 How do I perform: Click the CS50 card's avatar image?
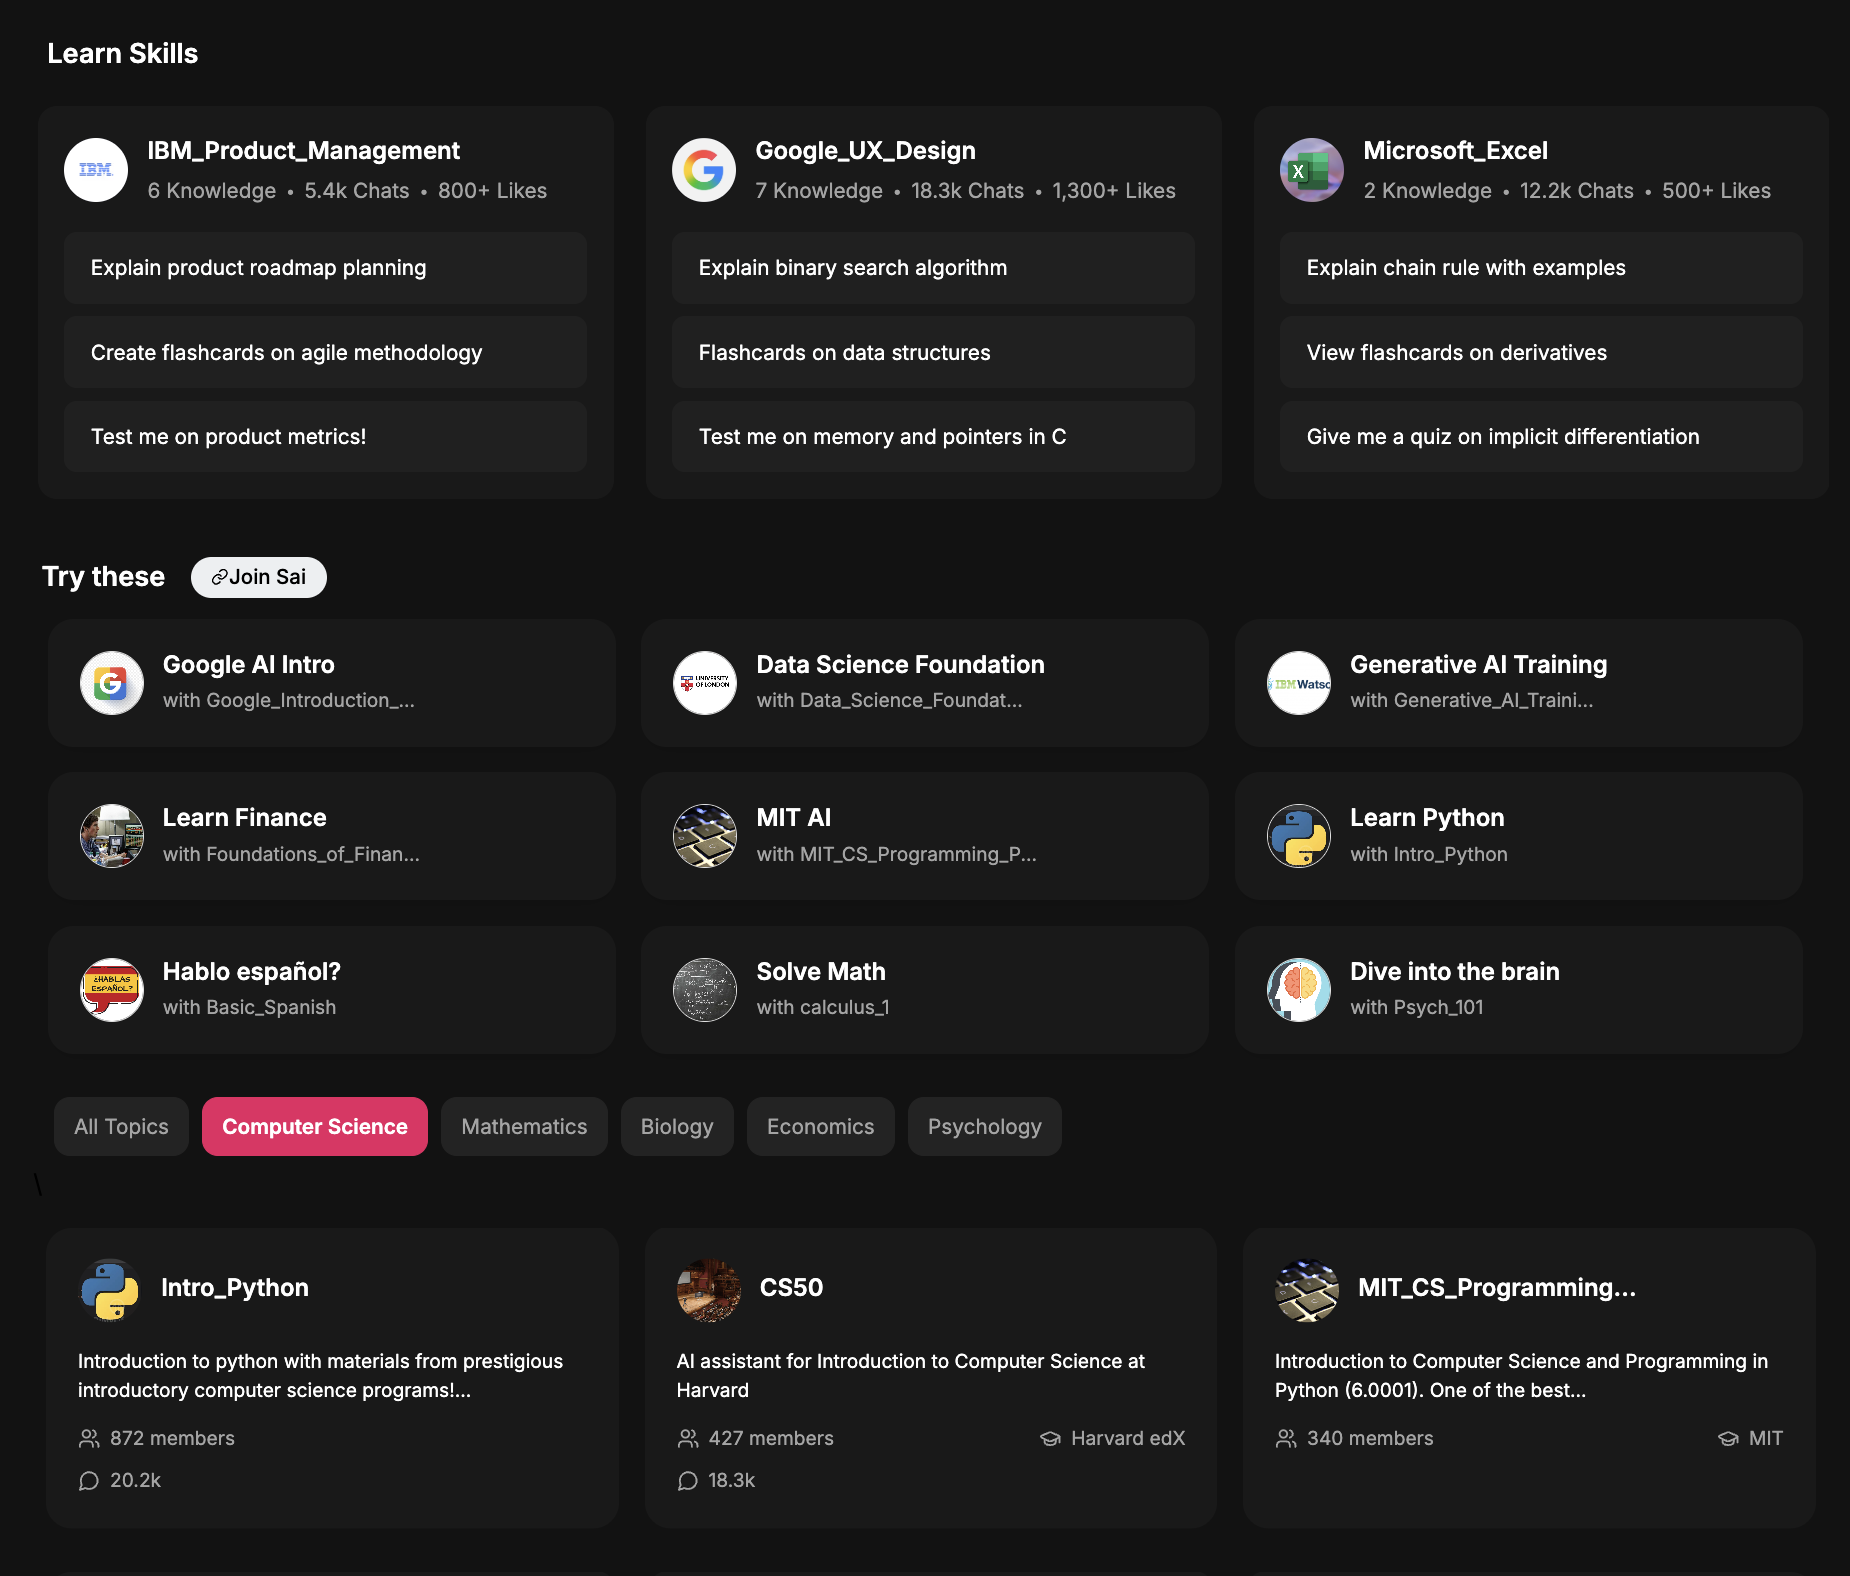(708, 1289)
